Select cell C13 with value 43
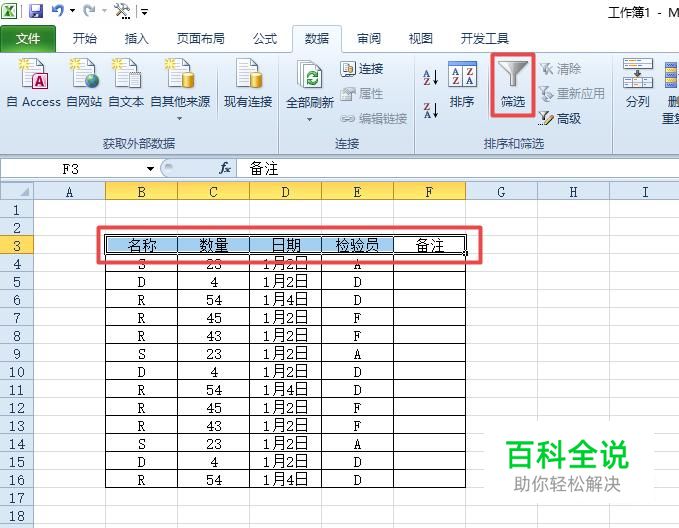This screenshot has height=528, width=679. (x=213, y=426)
